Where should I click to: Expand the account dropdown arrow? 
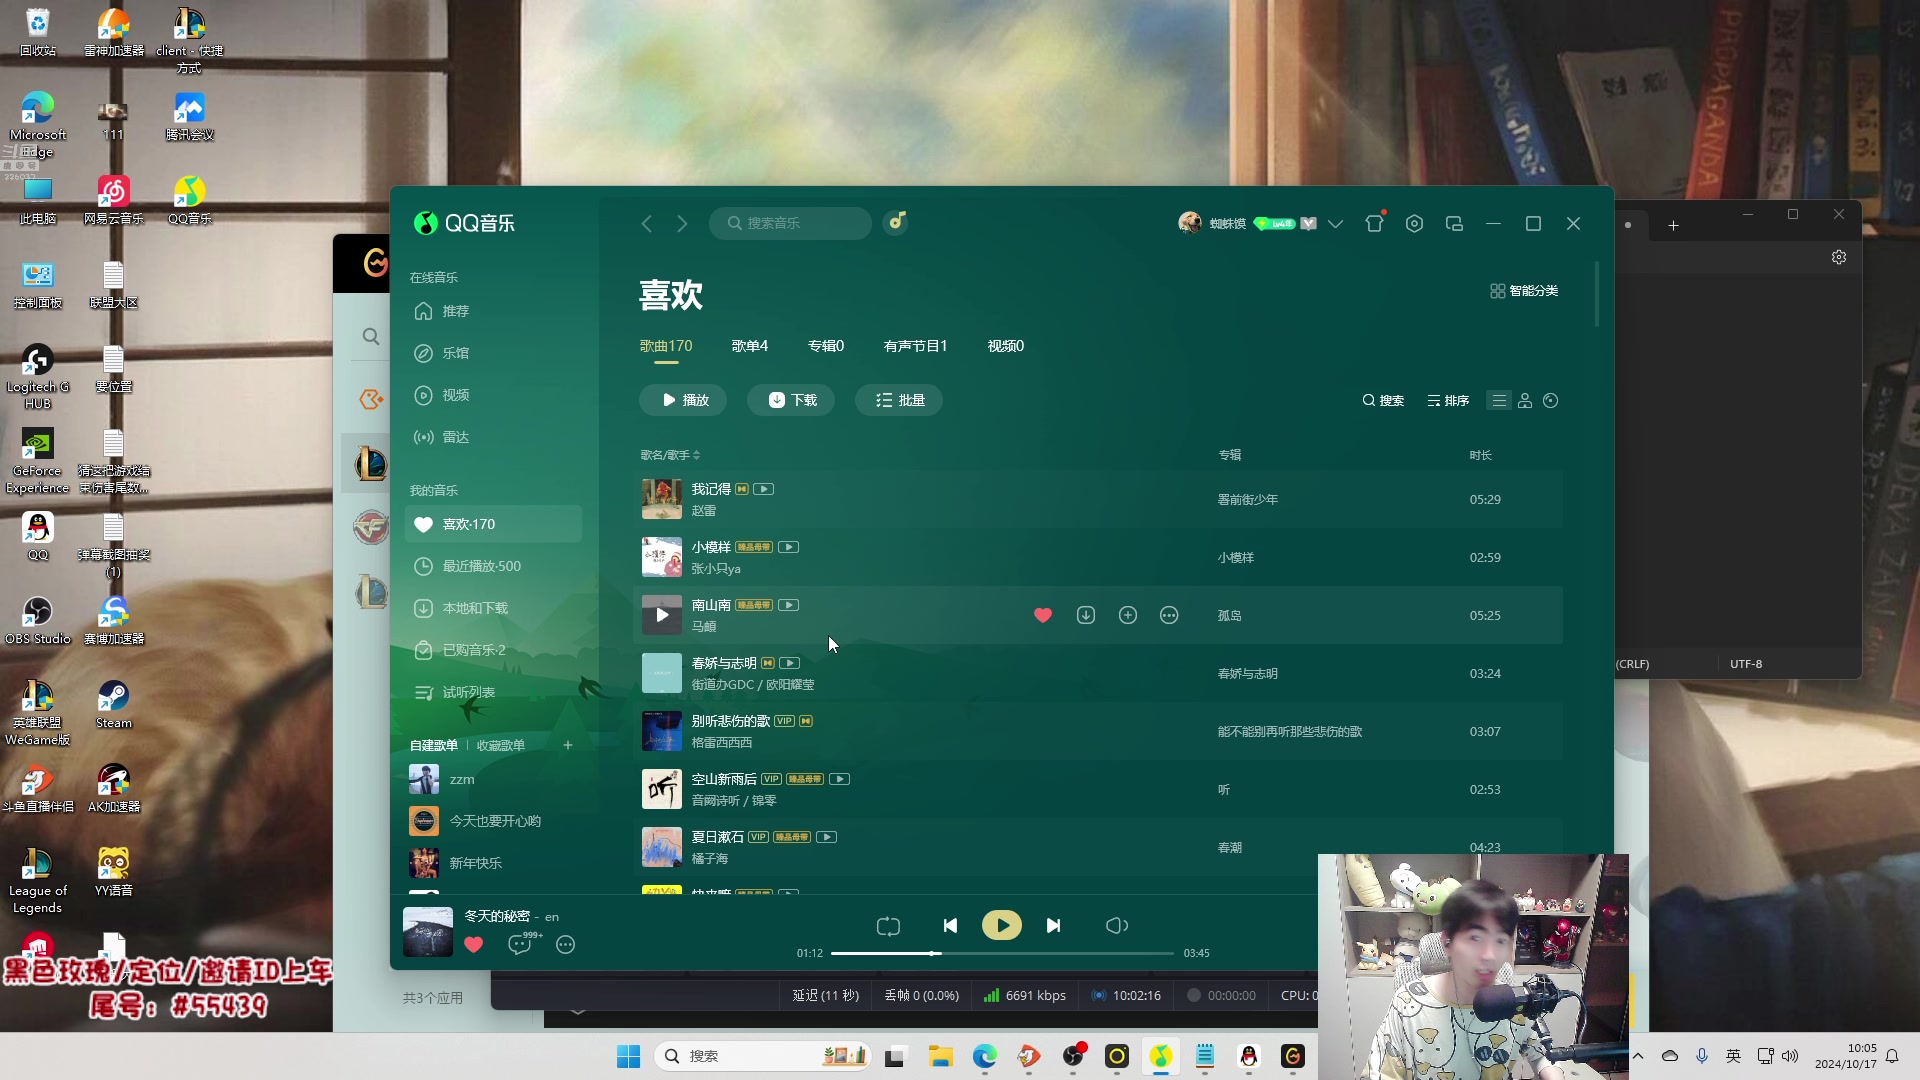click(x=1335, y=224)
